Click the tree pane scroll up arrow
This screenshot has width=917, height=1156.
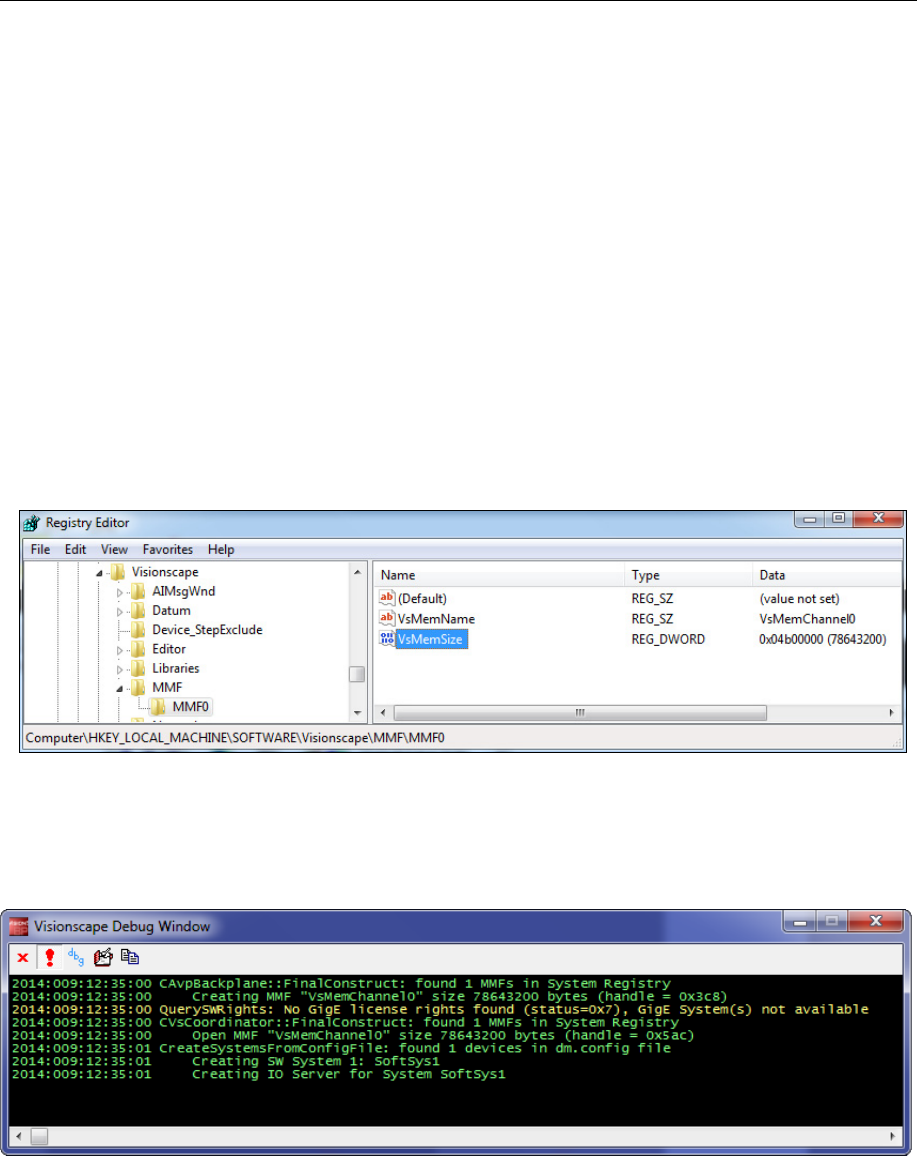click(358, 572)
